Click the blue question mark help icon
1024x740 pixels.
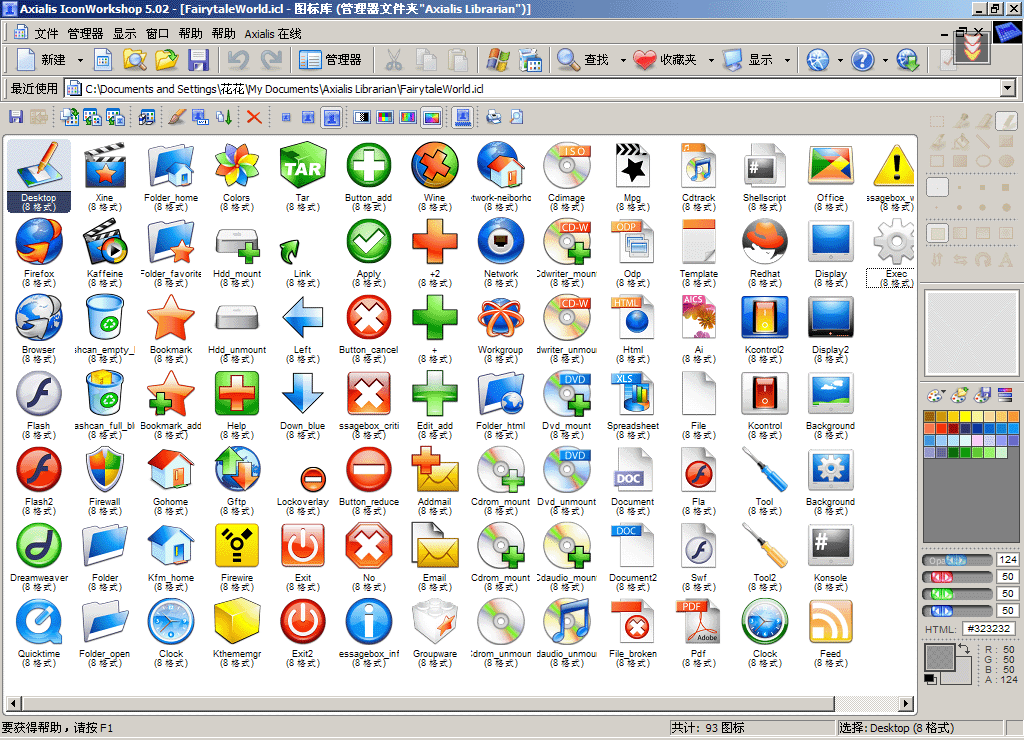coord(863,60)
